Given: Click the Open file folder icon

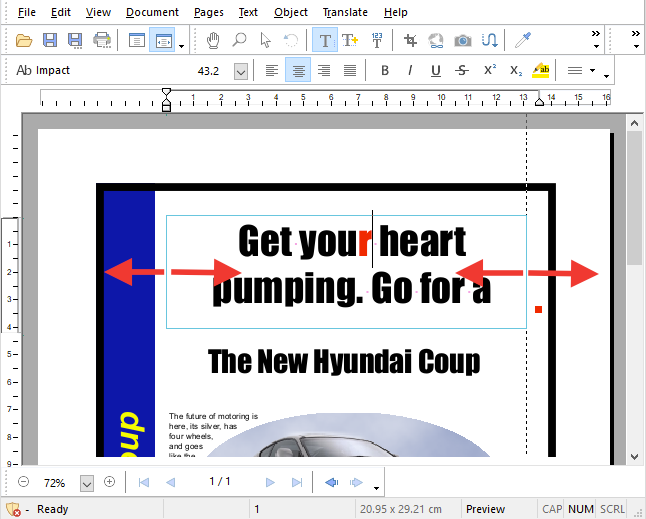Looking at the screenshot, I should pyautogui.click(x=23, y=40).
